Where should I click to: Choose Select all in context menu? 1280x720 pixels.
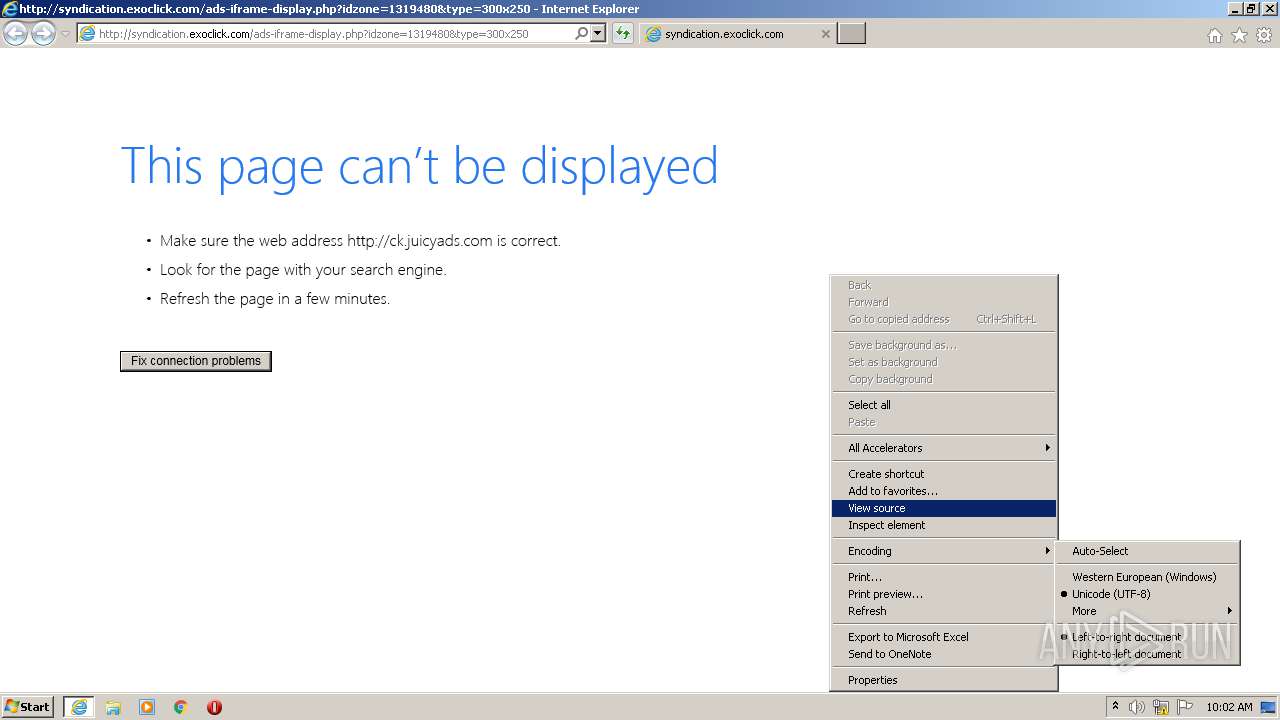[x=944, y=405]
